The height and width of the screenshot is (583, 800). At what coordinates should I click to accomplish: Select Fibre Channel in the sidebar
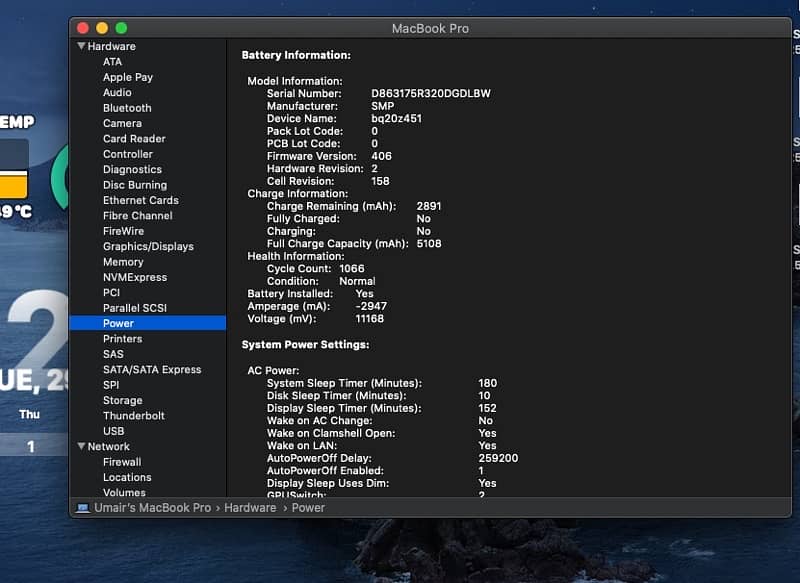(x=138, y=215)
